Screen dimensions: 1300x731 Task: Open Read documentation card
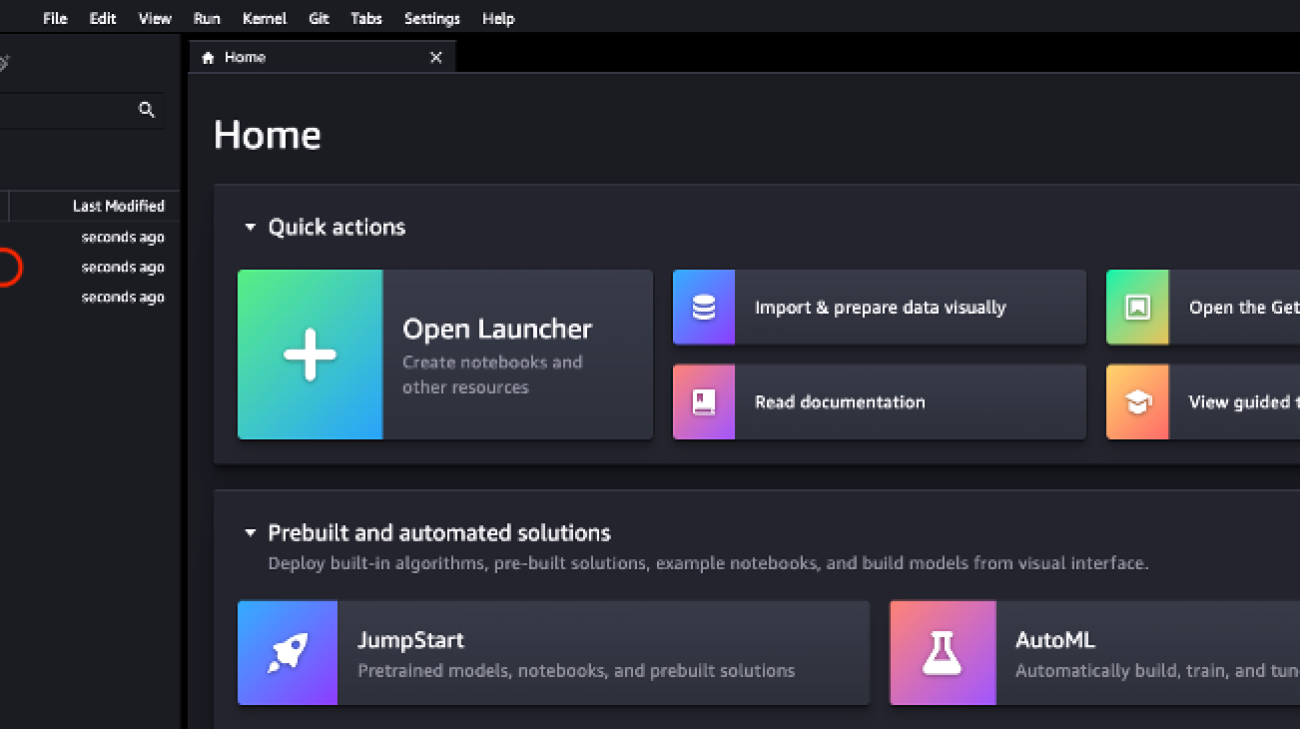(x=879, y=402)
